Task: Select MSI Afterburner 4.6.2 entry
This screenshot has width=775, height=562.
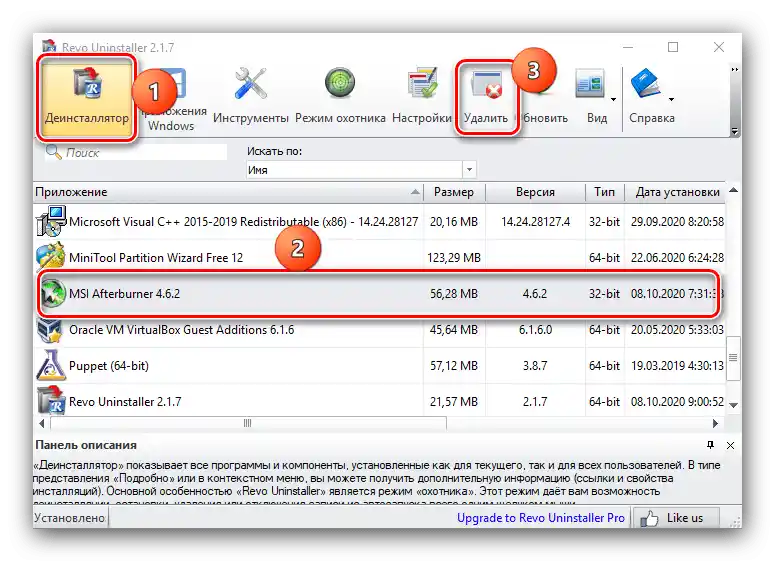Action: (380, 294)
